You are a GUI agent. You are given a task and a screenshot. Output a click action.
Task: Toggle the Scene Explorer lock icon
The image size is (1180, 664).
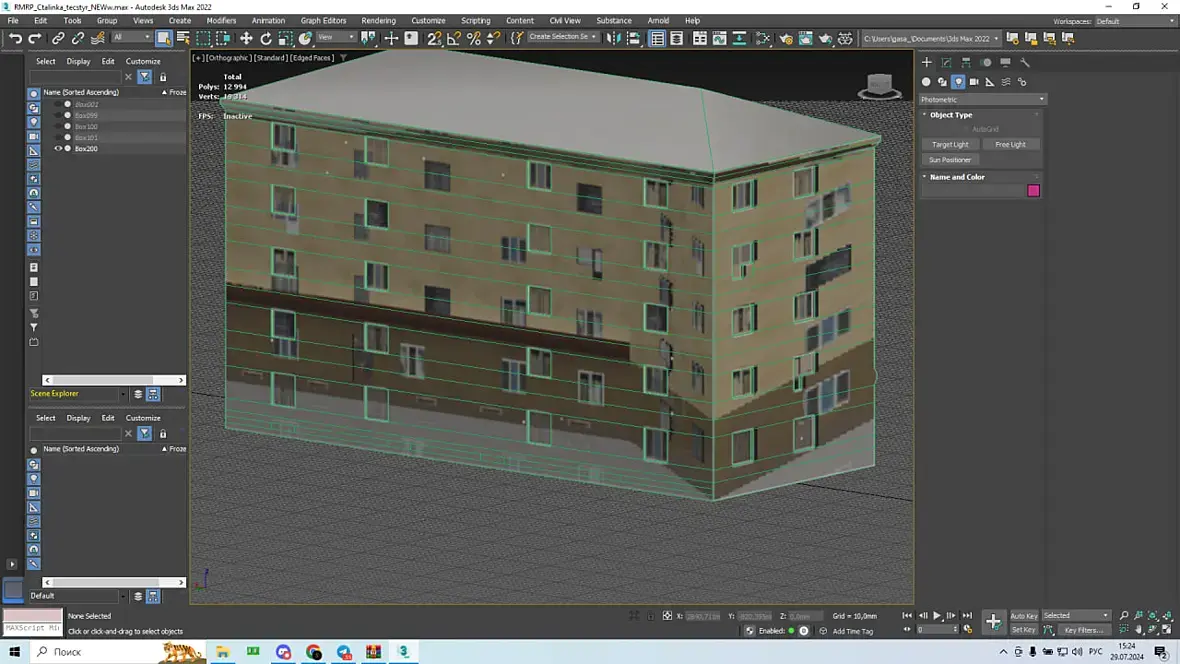pyautogui.click(x=163, y=77)
